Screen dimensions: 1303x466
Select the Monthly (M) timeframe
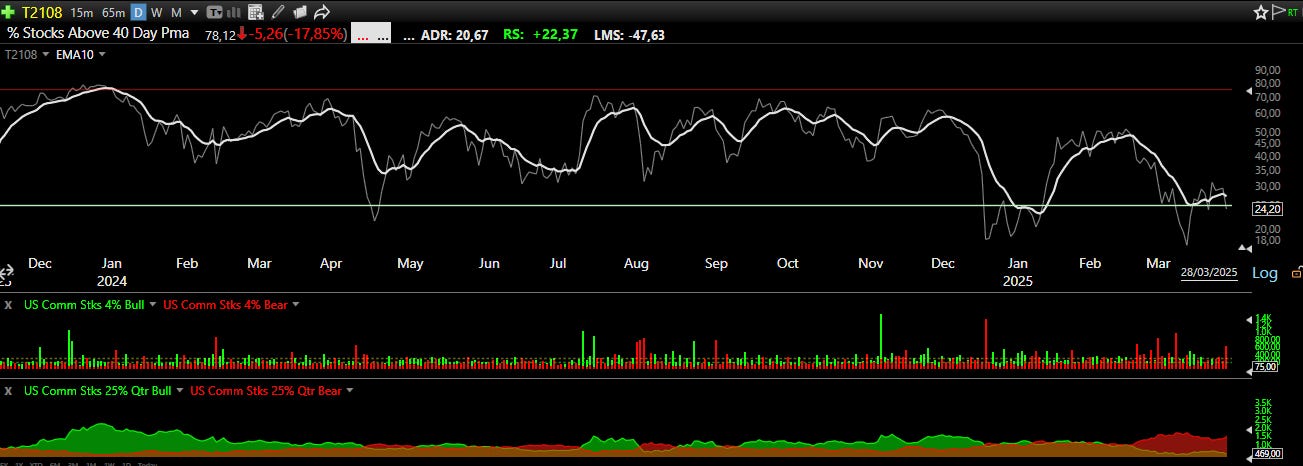[x=176, y=13]
